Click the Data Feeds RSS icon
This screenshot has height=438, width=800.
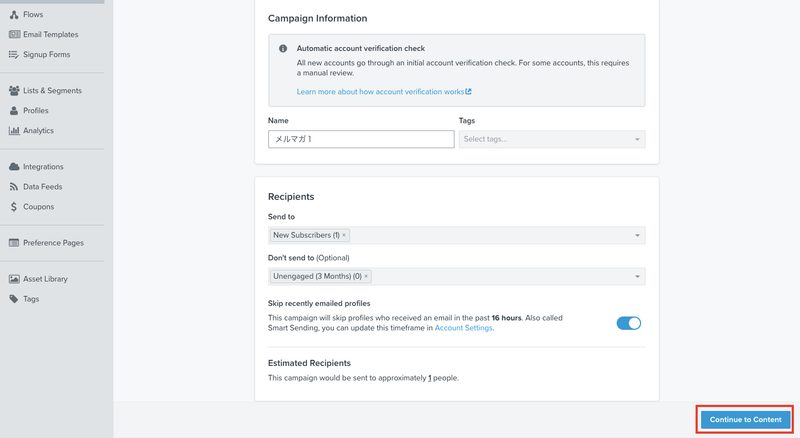[14, 187]
